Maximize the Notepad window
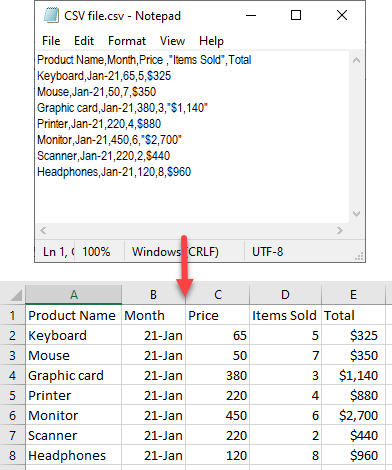392x470 pixels. [296, 15]
